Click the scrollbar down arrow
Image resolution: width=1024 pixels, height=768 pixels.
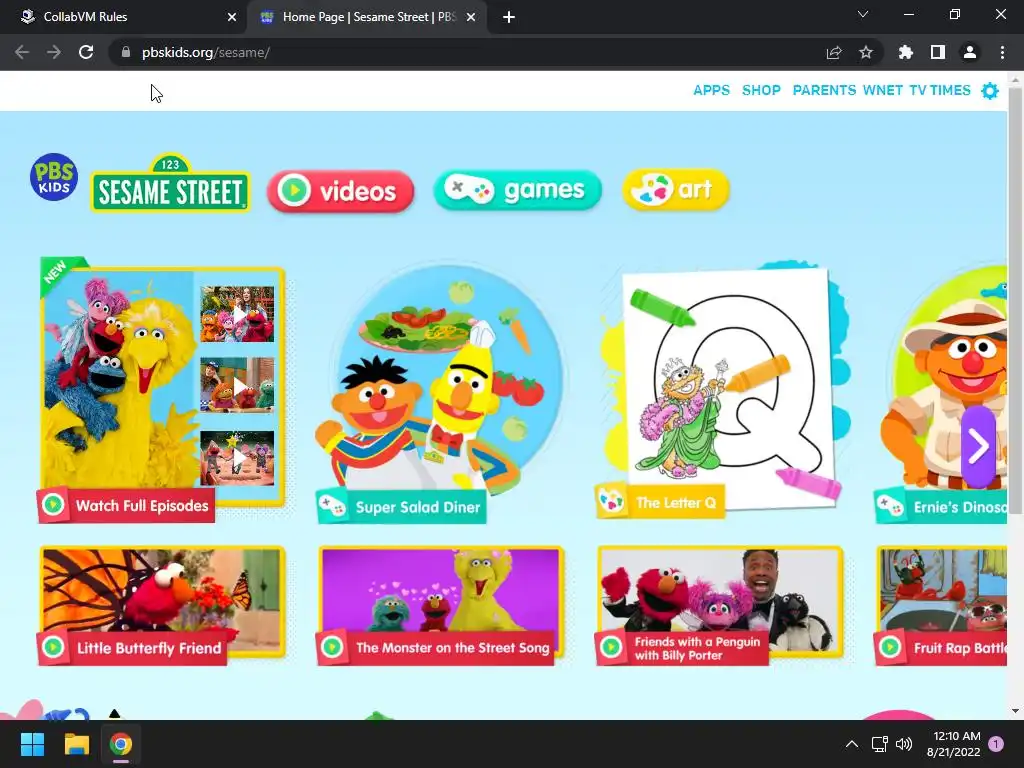point(1015,711)
